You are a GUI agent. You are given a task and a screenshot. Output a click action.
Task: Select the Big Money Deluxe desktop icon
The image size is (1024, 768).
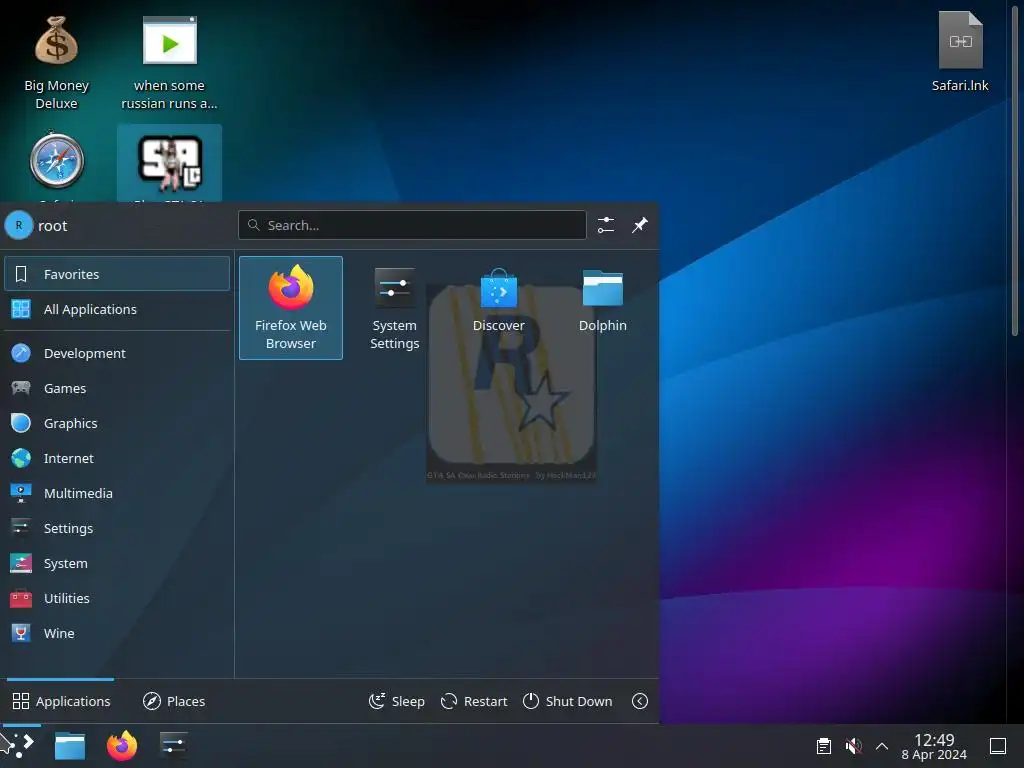pyautogui.click(x=56, y=63)
